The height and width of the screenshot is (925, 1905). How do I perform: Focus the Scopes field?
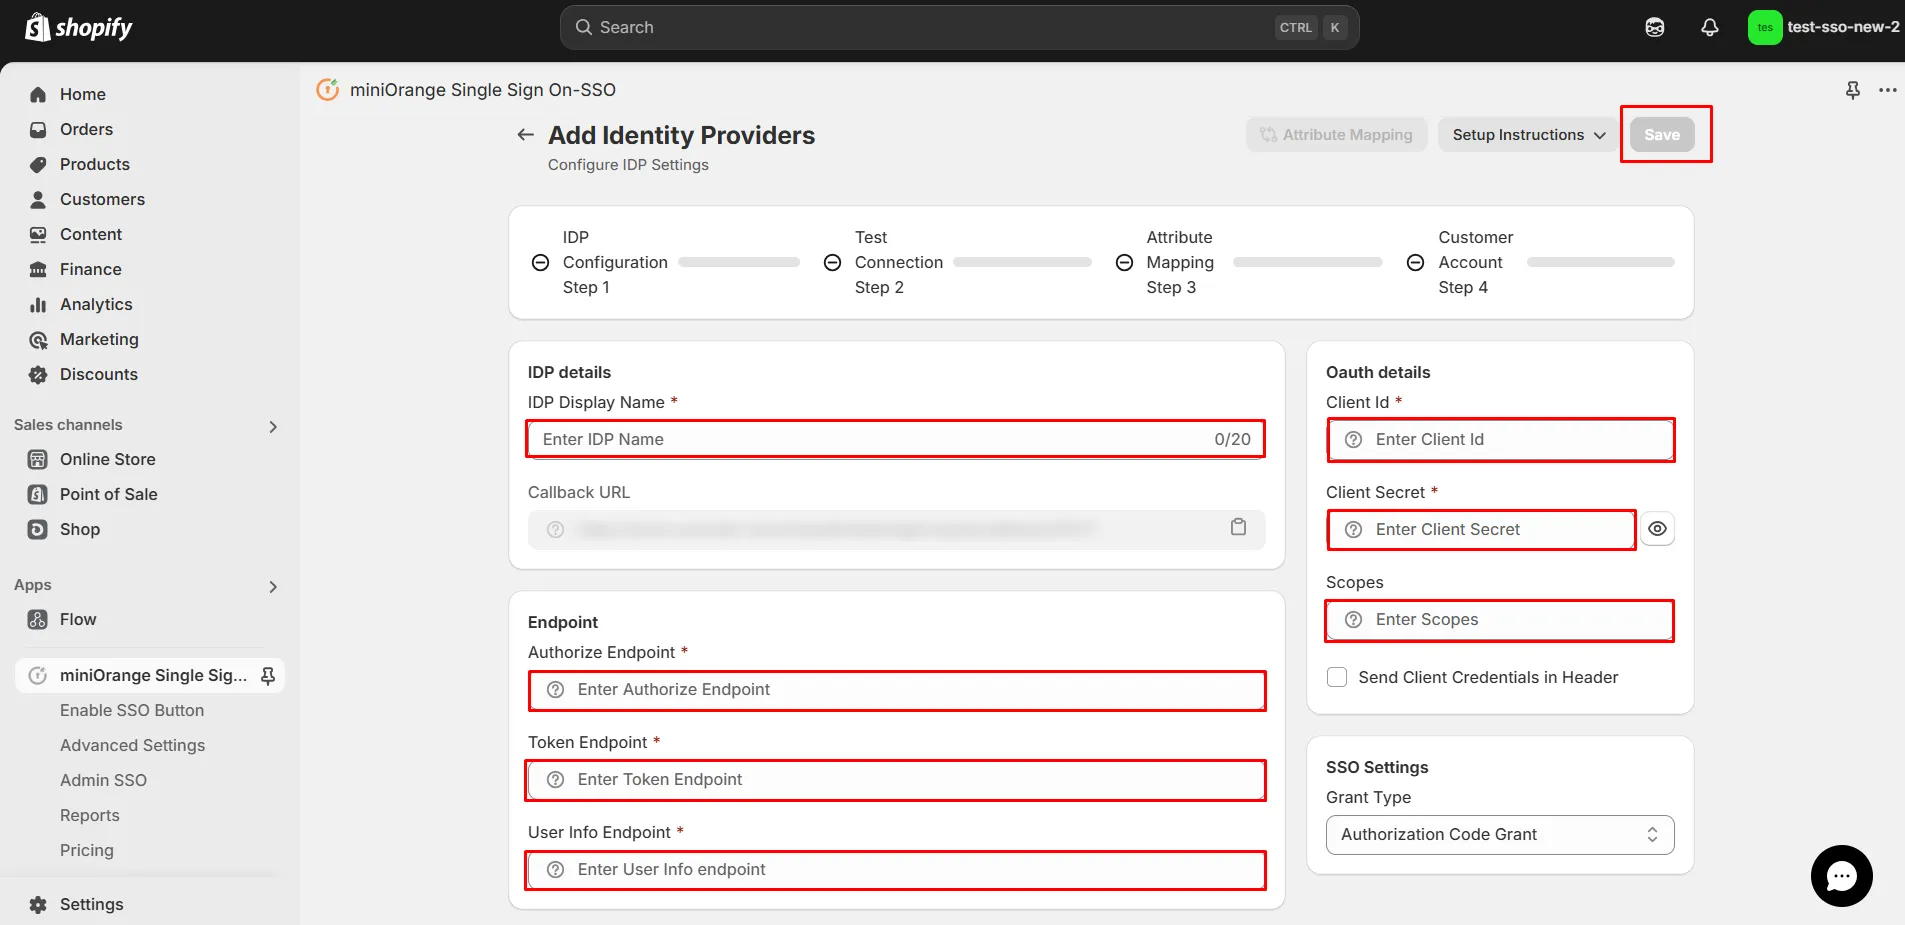[1500, 620]
